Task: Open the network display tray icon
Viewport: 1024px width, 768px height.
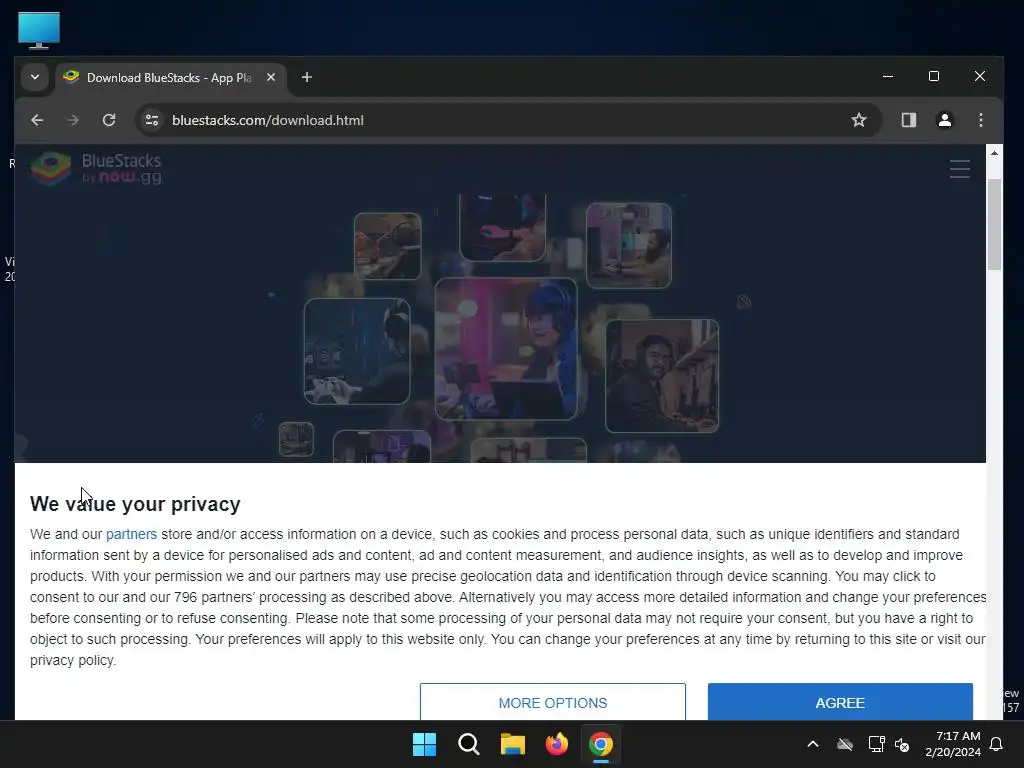Action: 876,744
